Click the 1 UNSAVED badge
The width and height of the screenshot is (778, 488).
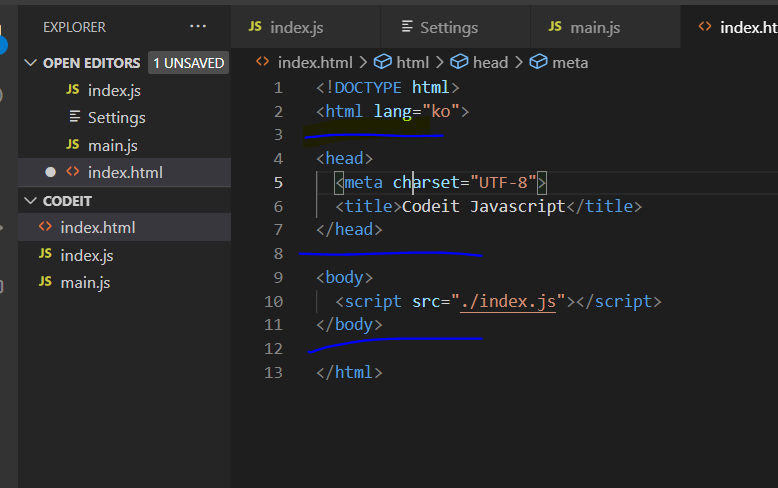[x=188, y=63]
